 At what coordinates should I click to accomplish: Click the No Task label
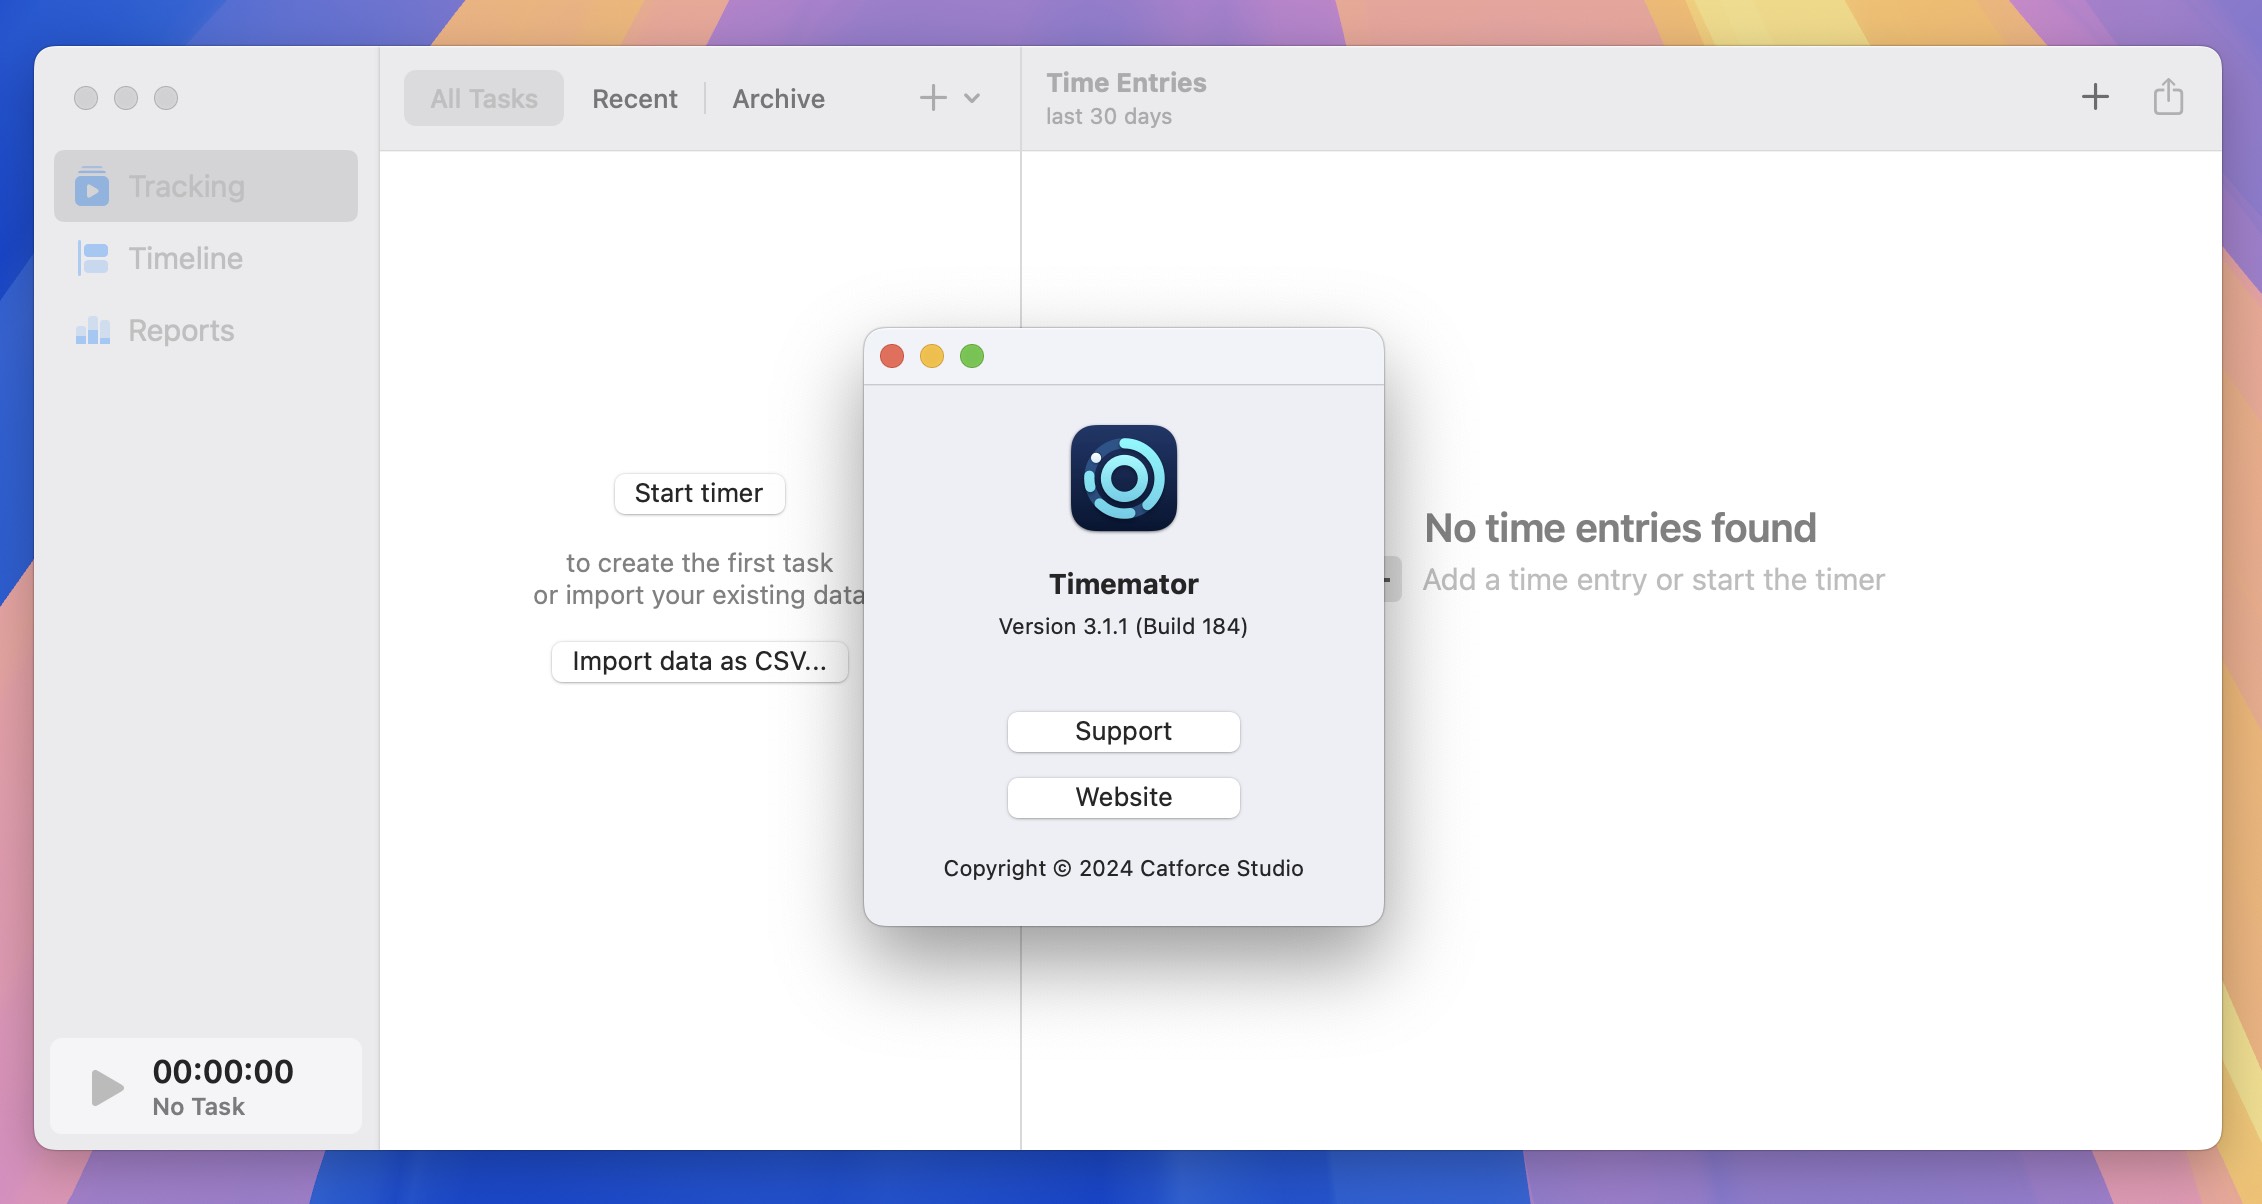198,1107
